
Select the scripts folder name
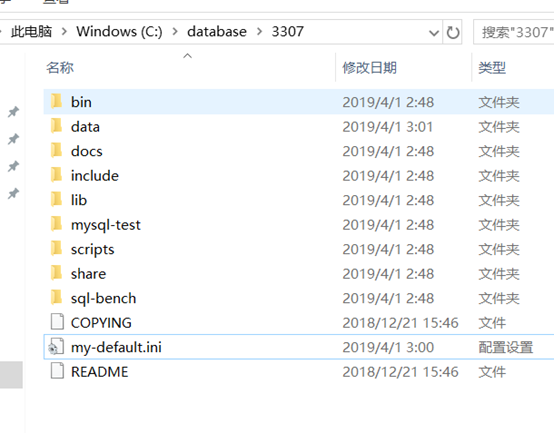pyautogui.click(x=93, y=250)
